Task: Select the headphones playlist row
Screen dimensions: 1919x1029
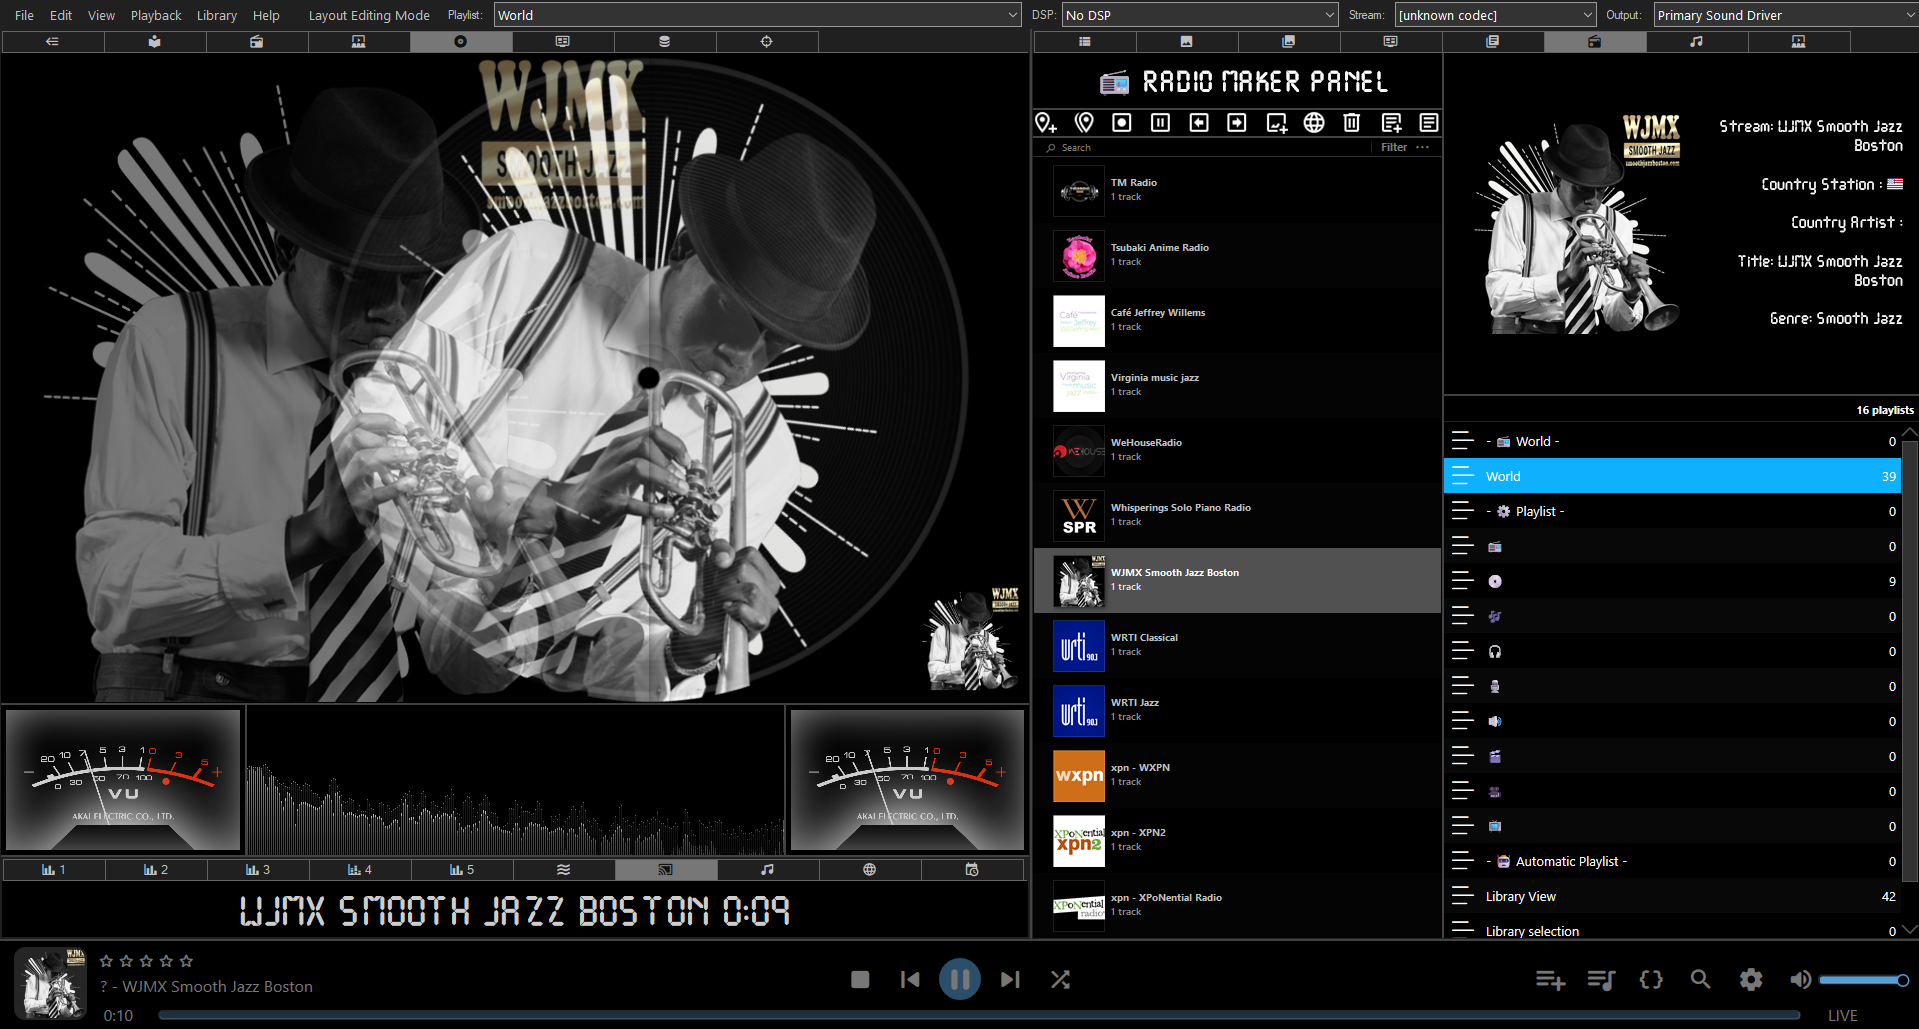Action: (x=1672, y=651)
